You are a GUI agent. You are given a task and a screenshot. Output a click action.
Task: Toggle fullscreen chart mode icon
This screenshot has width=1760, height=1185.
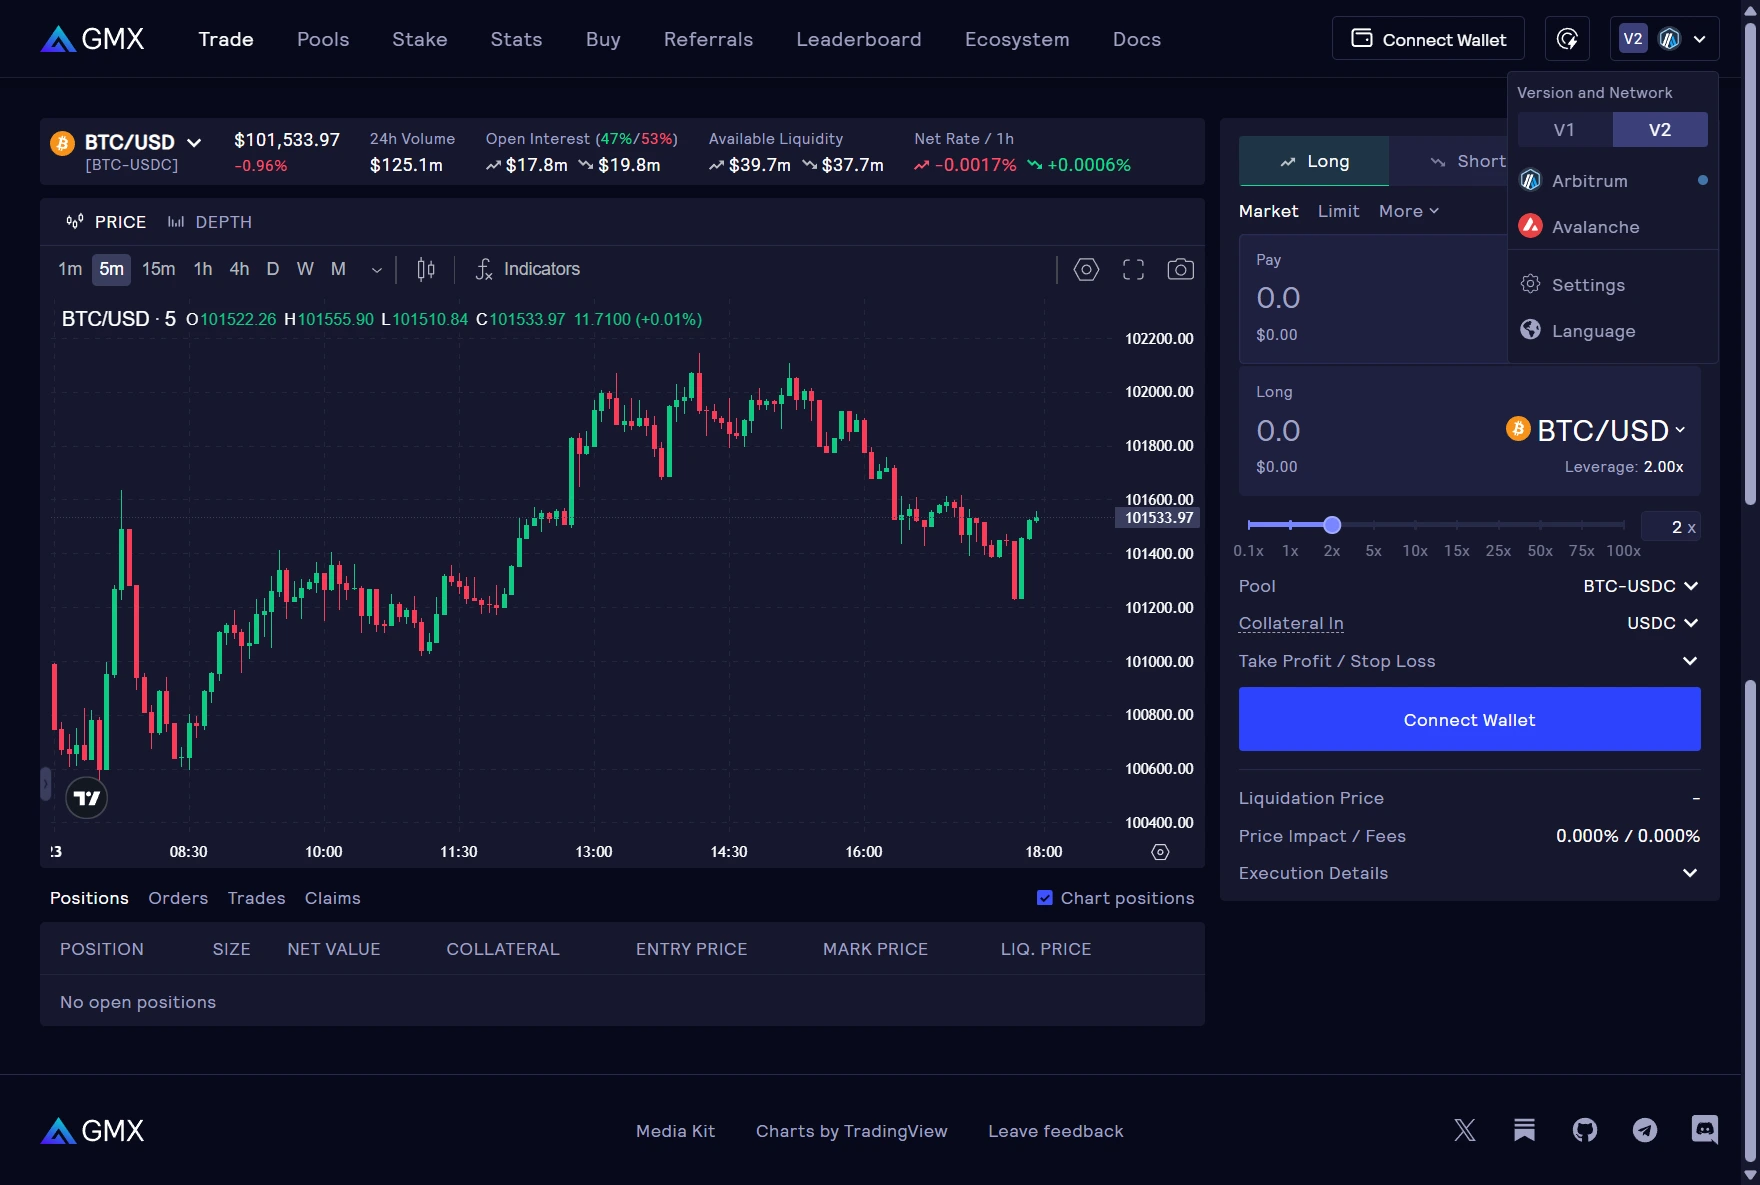[x=1133, y=269]
